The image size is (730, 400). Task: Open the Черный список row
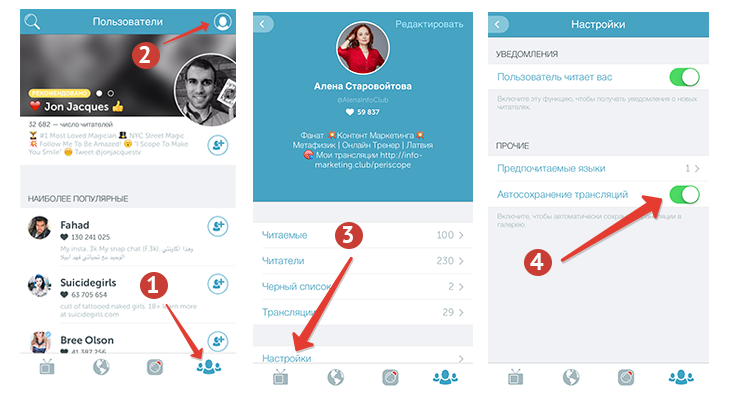click(363, 286)
